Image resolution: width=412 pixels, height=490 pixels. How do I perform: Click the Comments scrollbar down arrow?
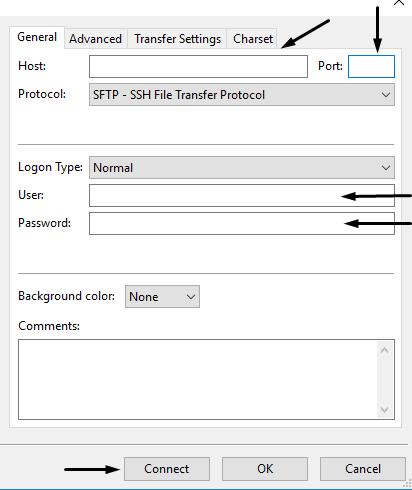tap(384, 409)
